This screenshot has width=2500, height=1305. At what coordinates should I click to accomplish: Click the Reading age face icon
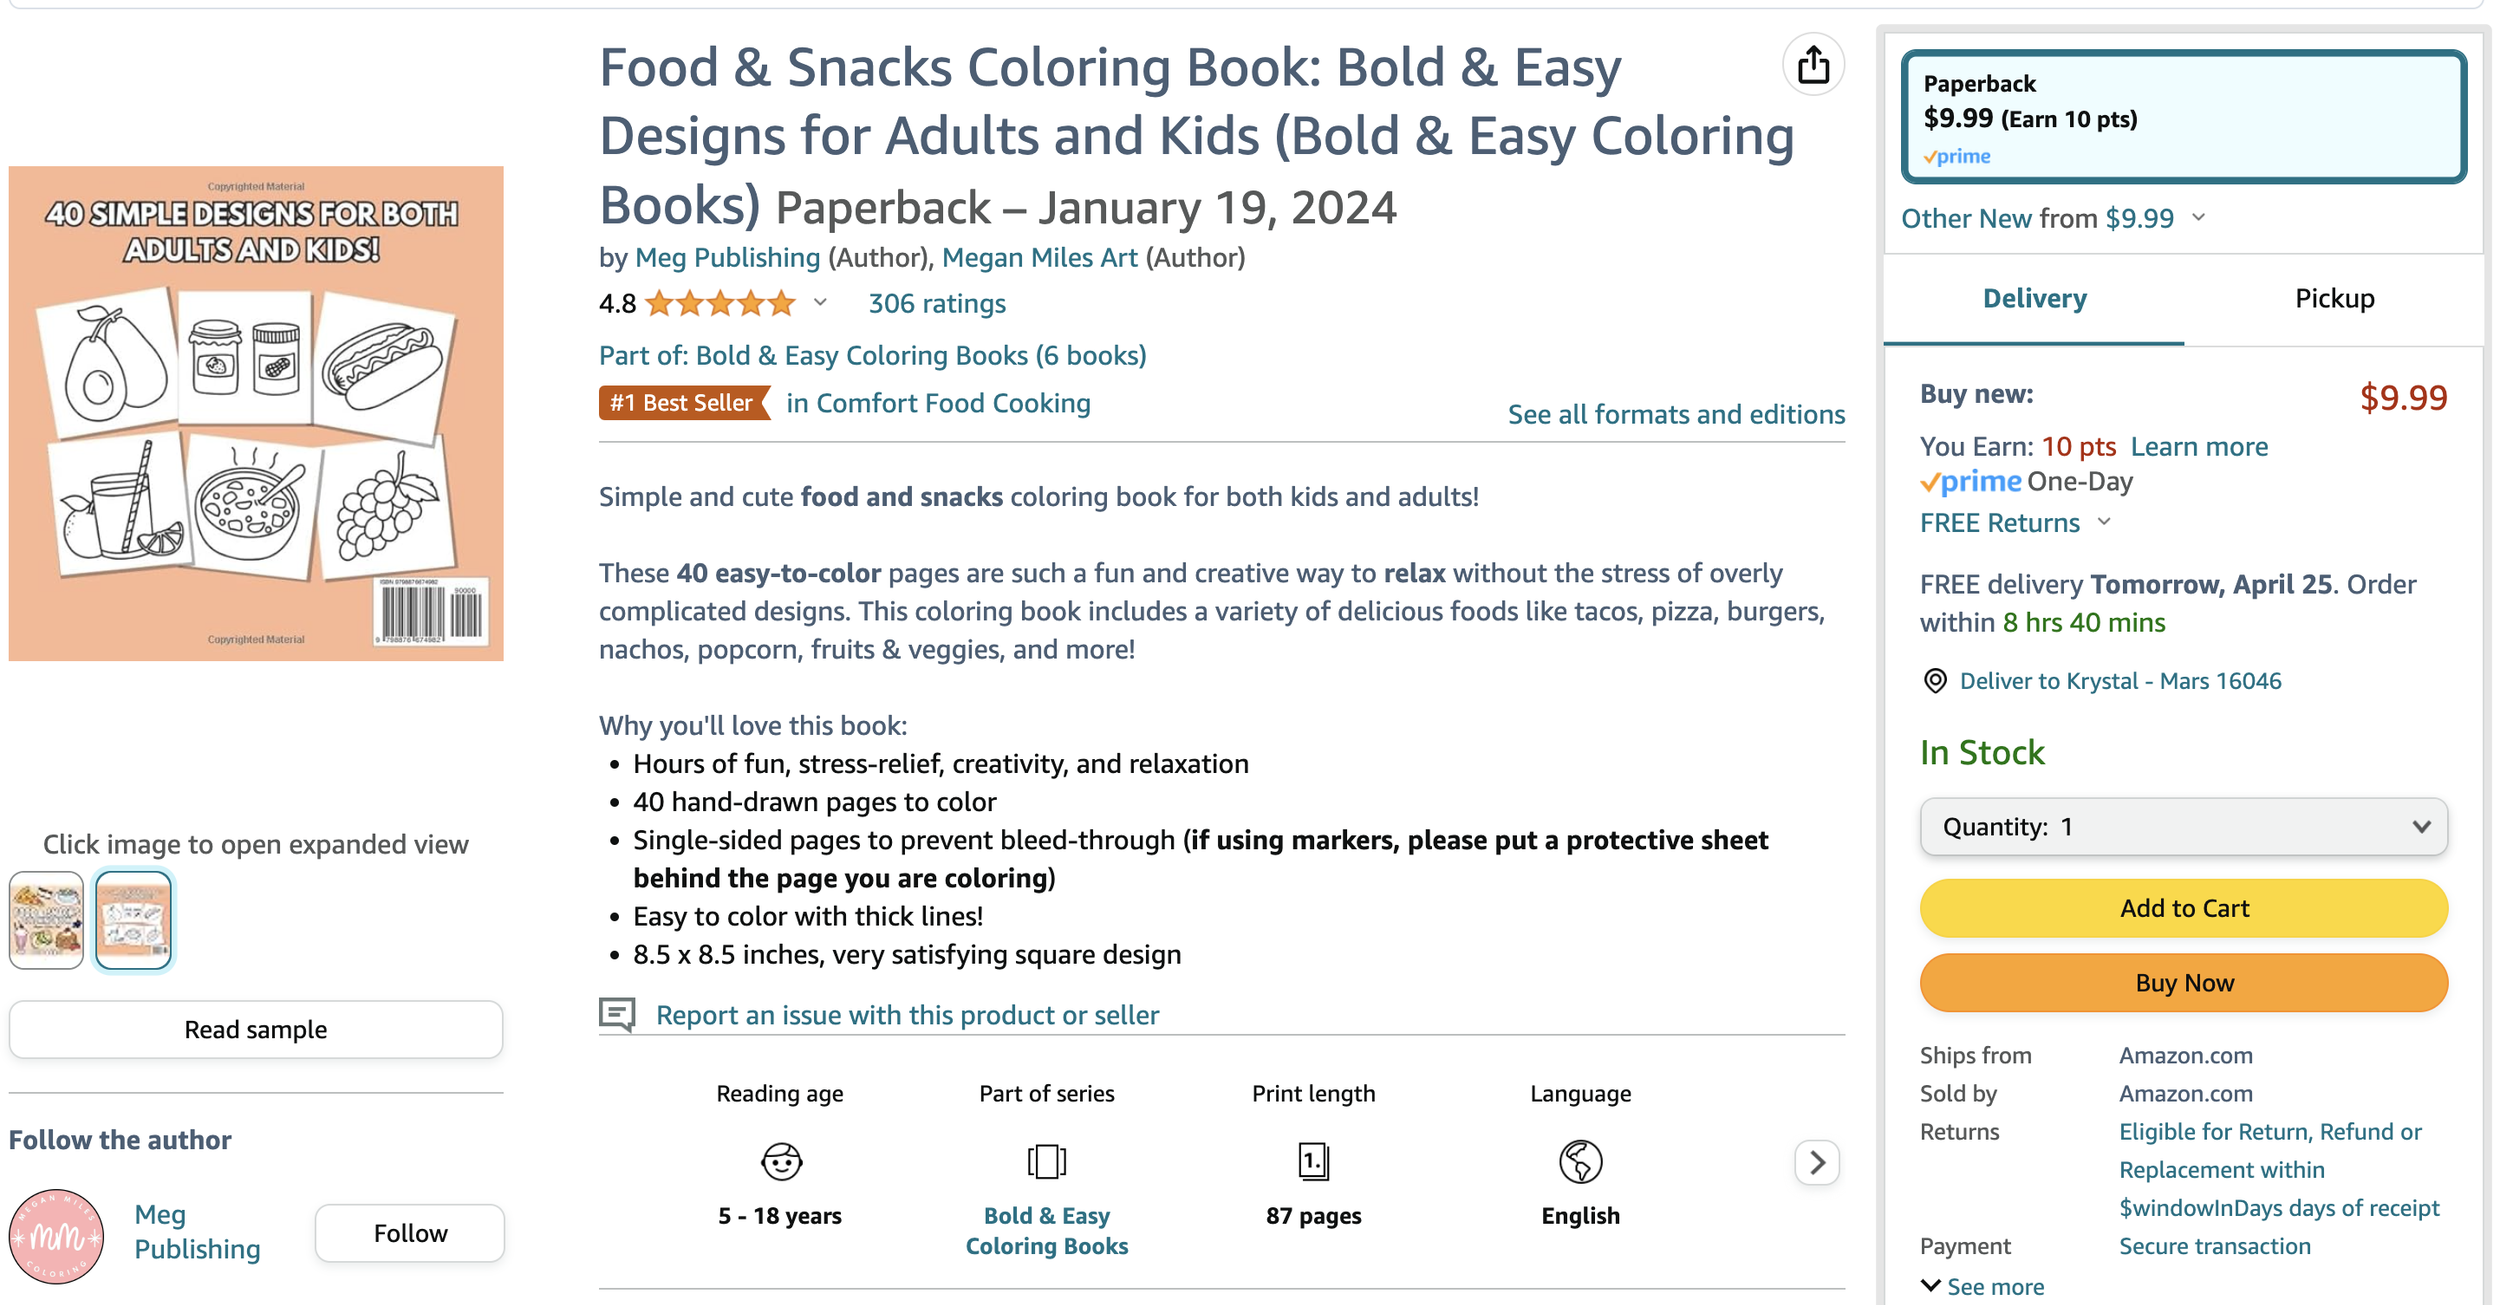click(780, 1161)
